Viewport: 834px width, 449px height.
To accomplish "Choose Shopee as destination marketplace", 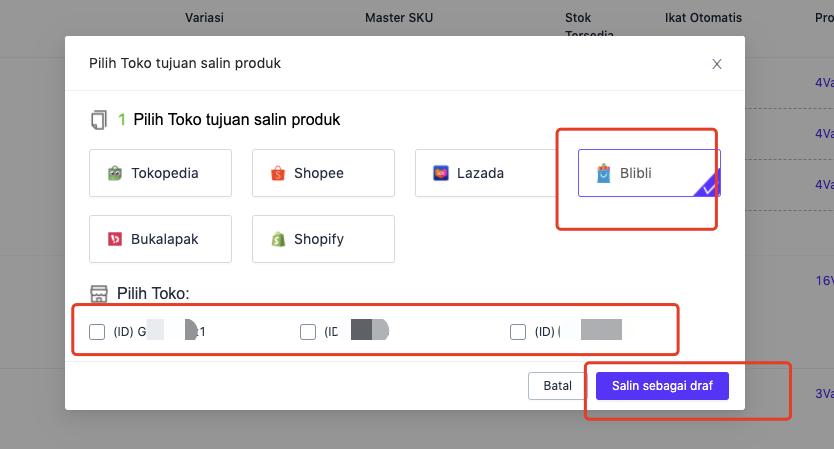I will point(323,173).
